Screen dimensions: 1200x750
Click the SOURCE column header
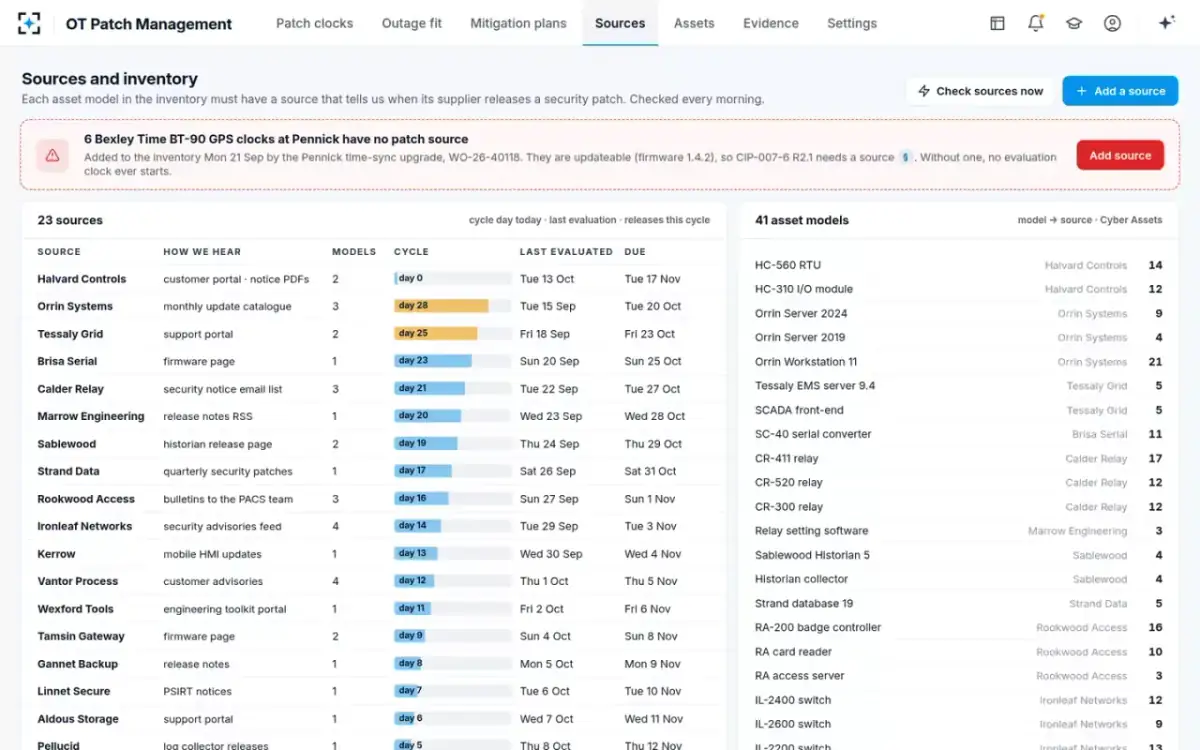click(x=59, y=252)
